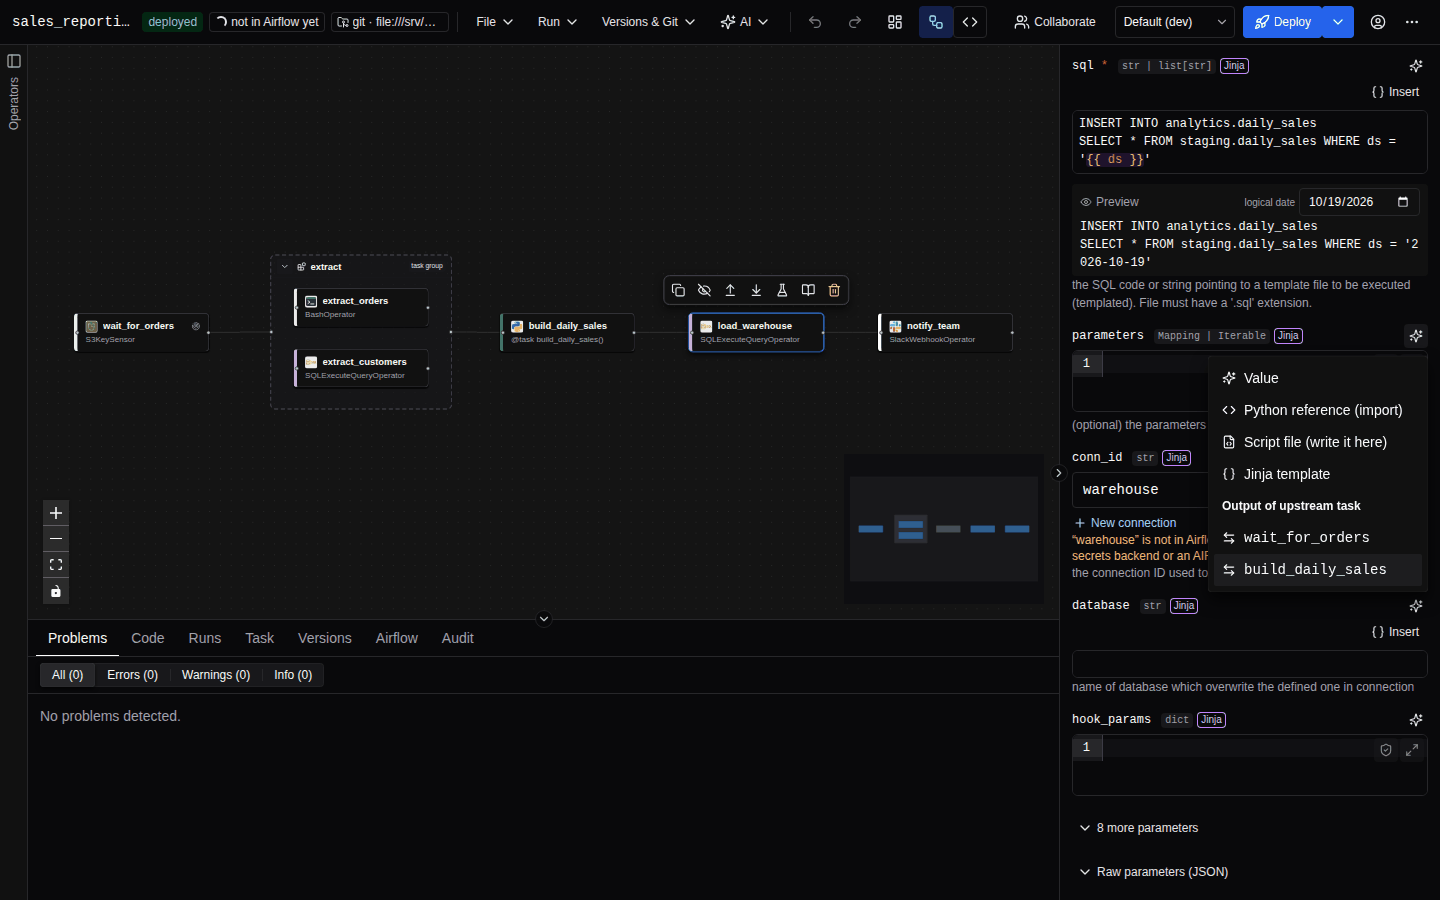Image resolution: width=1440 pixels, height=900 pixels.
Task: Open the three-dots more options menu
Action: [x=1412, y=22]
